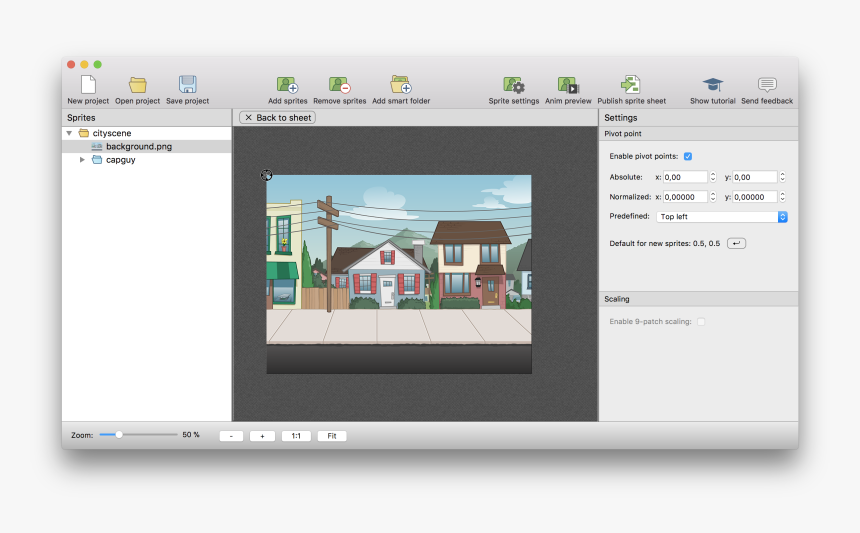Open the Predefined 'Top left' dropdown

pos(722,216)
